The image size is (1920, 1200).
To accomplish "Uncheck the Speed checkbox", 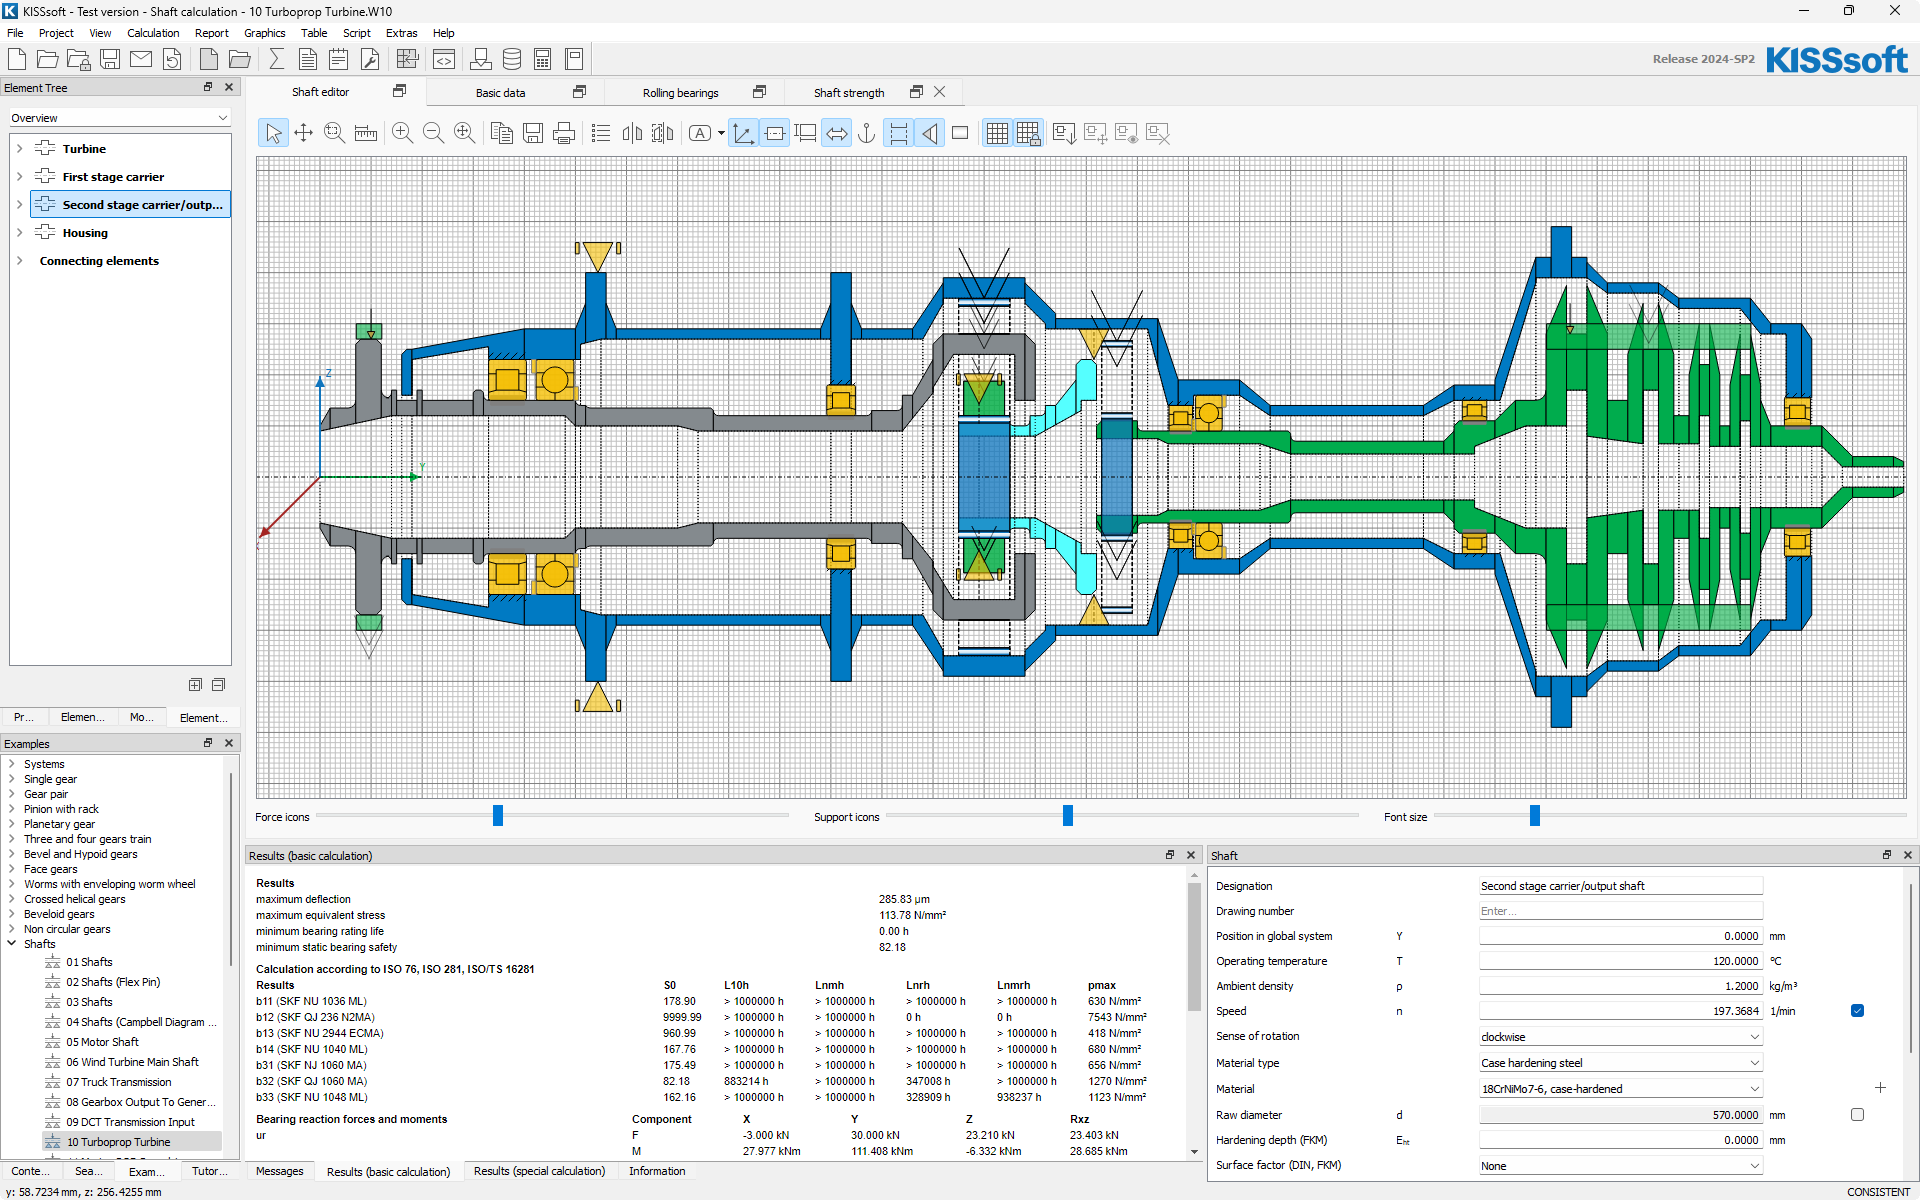I will tap(1857, 1011).
